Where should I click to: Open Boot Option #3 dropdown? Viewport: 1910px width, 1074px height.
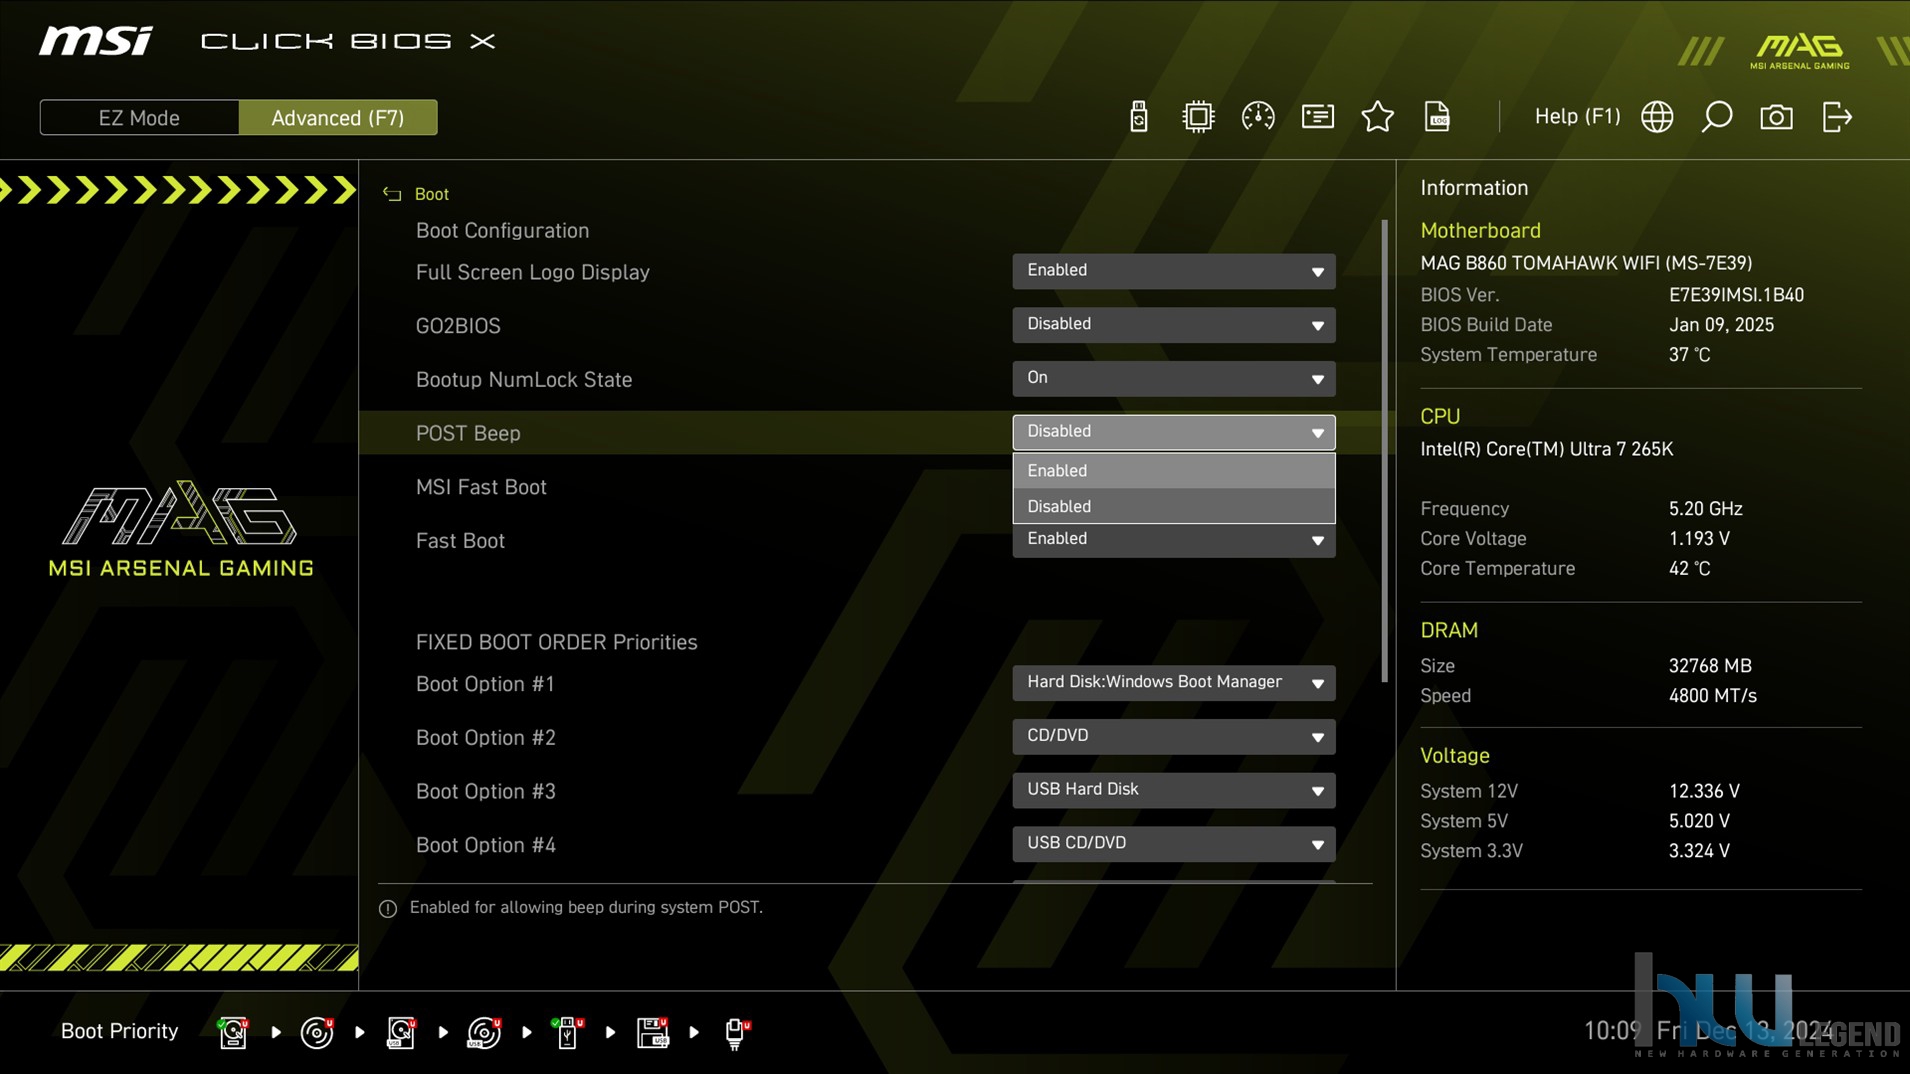[1173, 790]
